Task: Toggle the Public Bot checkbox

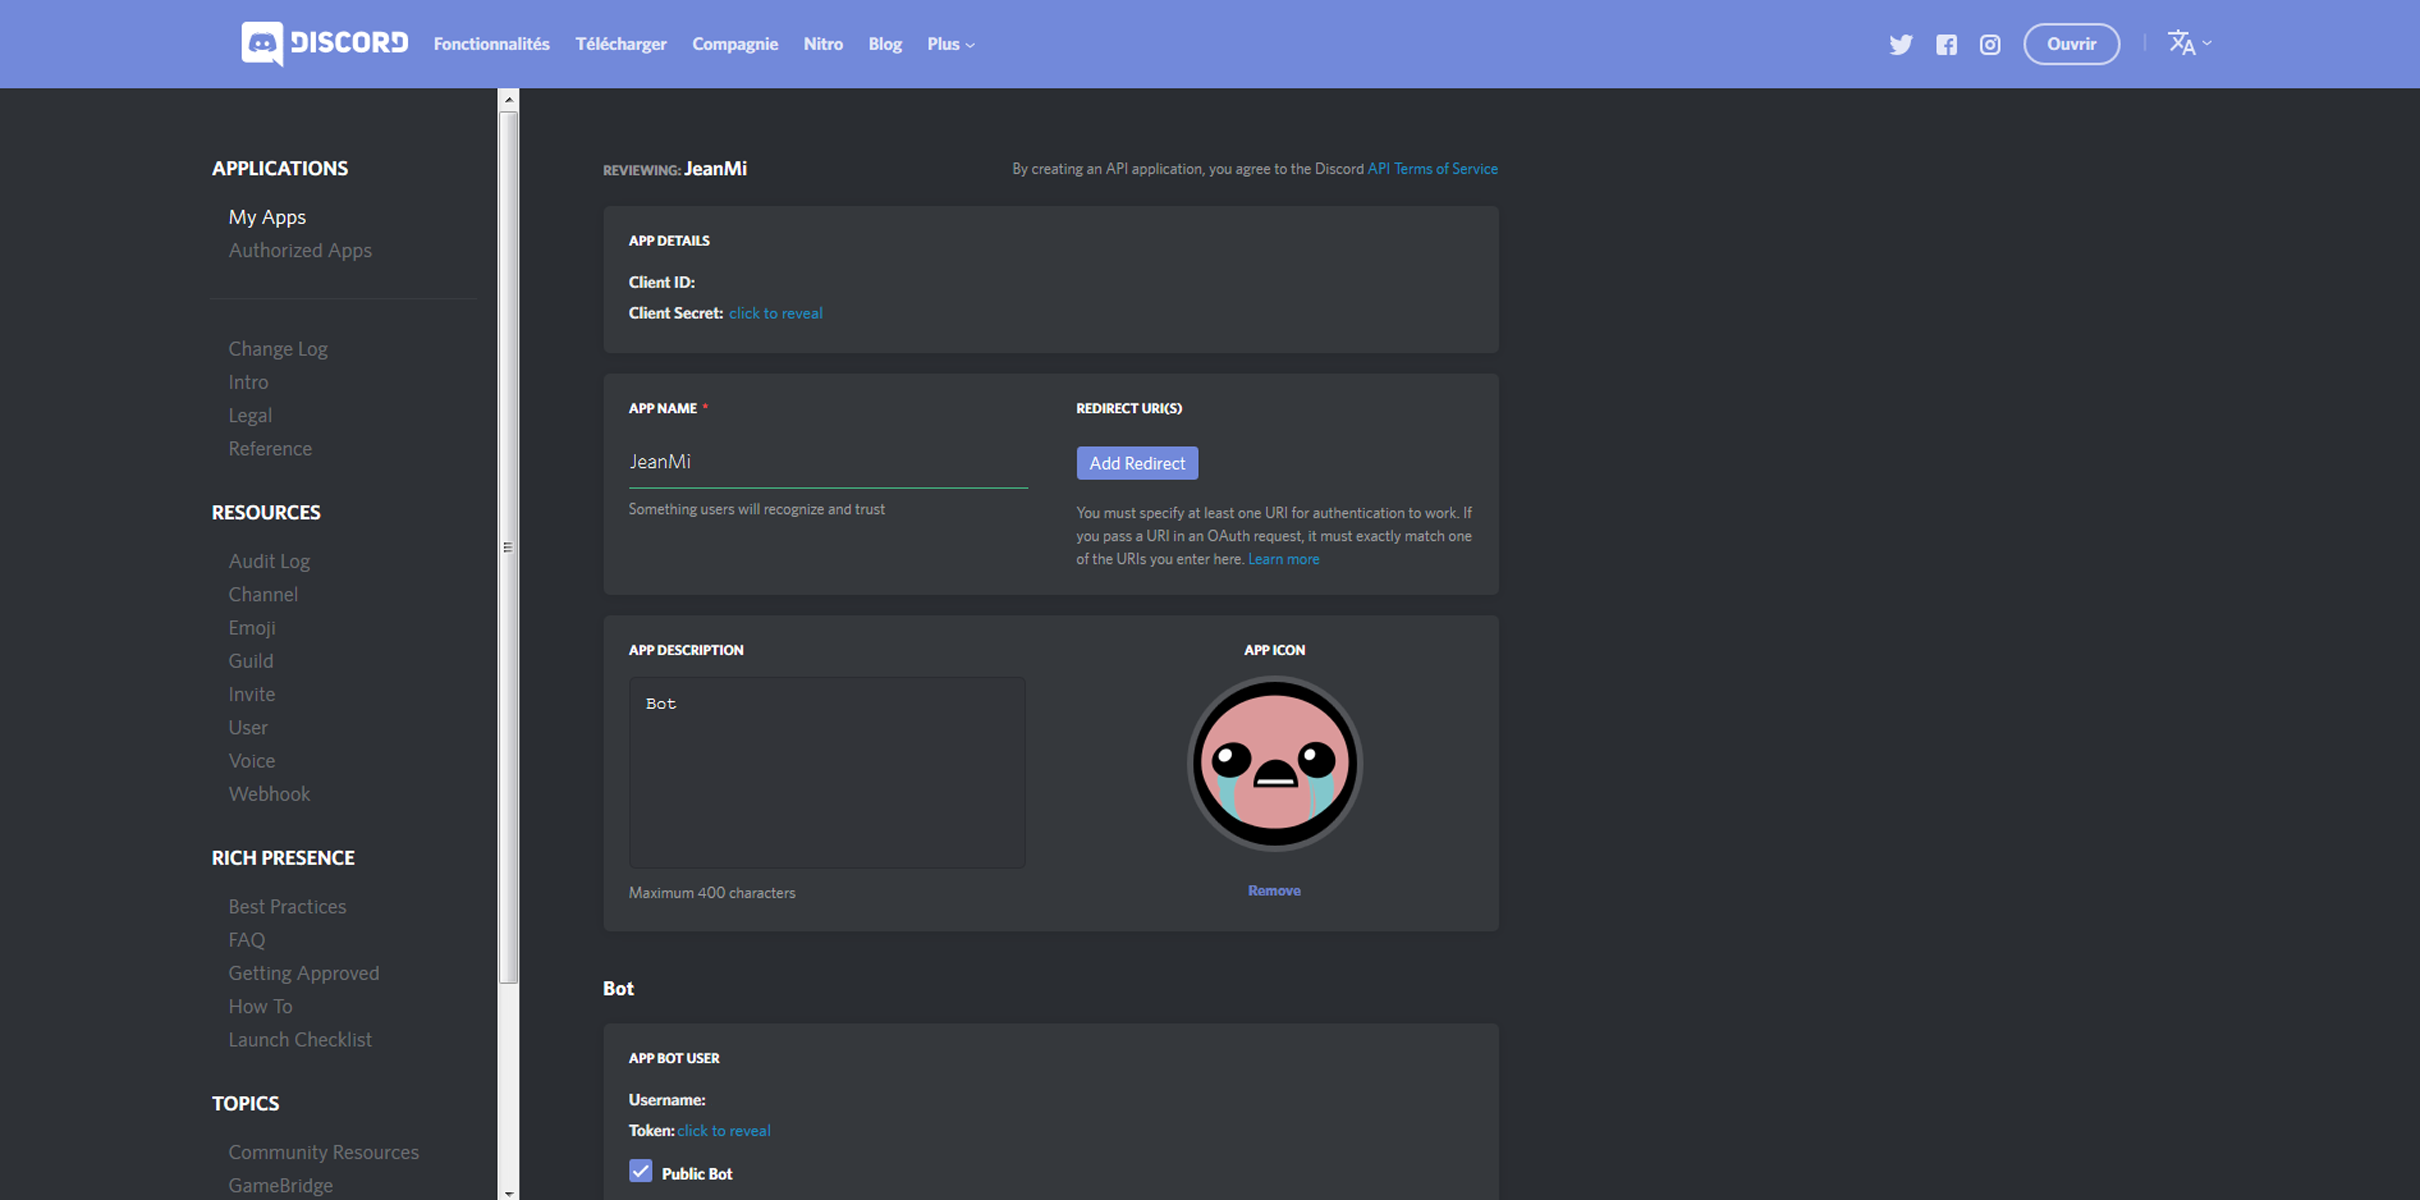Action: [640, 1171]
